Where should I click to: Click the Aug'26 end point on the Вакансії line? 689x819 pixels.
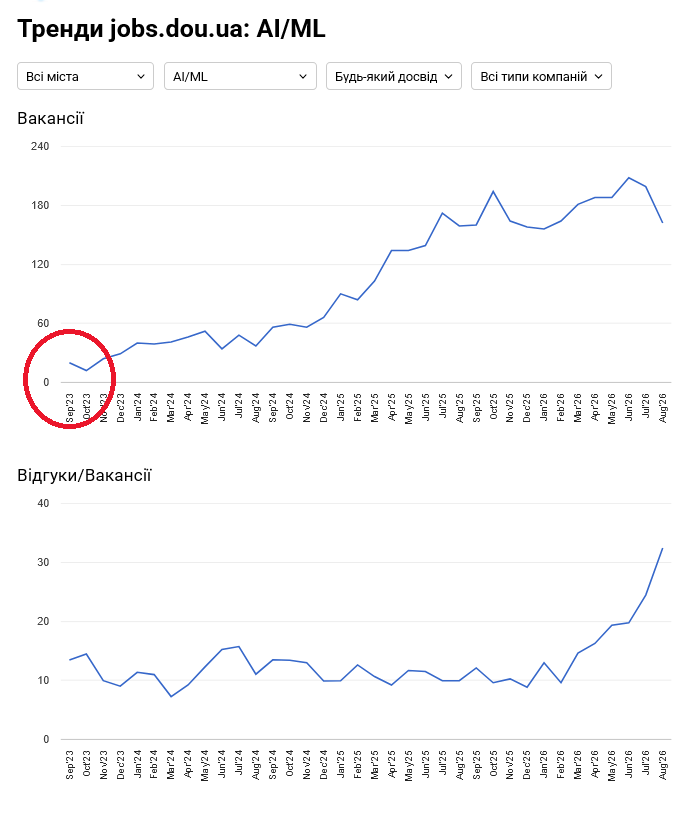click(x=662, y=223)
